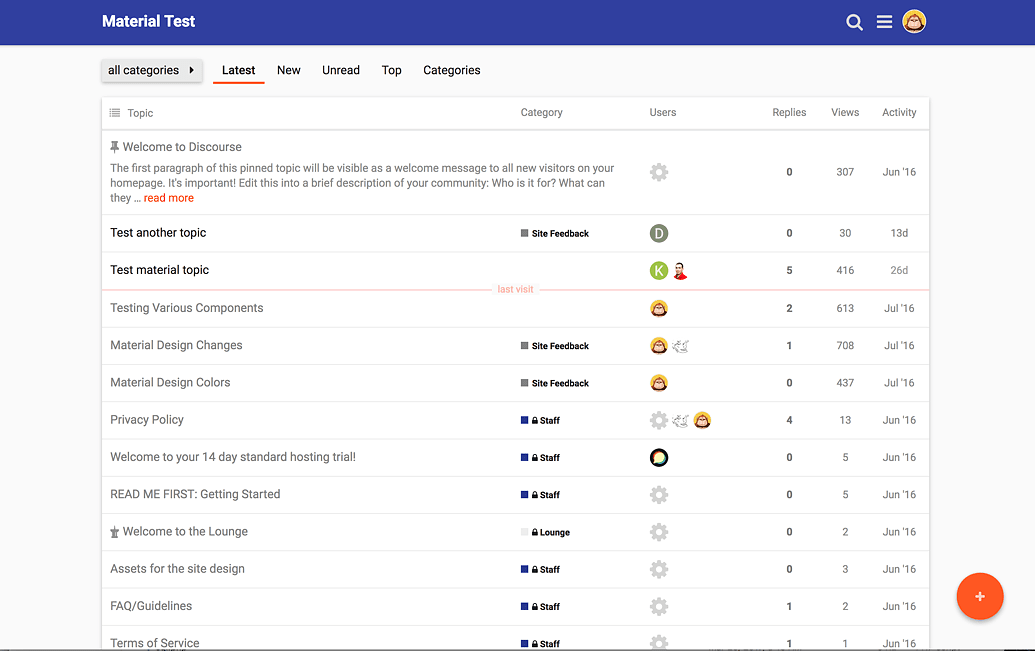Click the pin icon on Welcome to Discourse

(115, 147)
